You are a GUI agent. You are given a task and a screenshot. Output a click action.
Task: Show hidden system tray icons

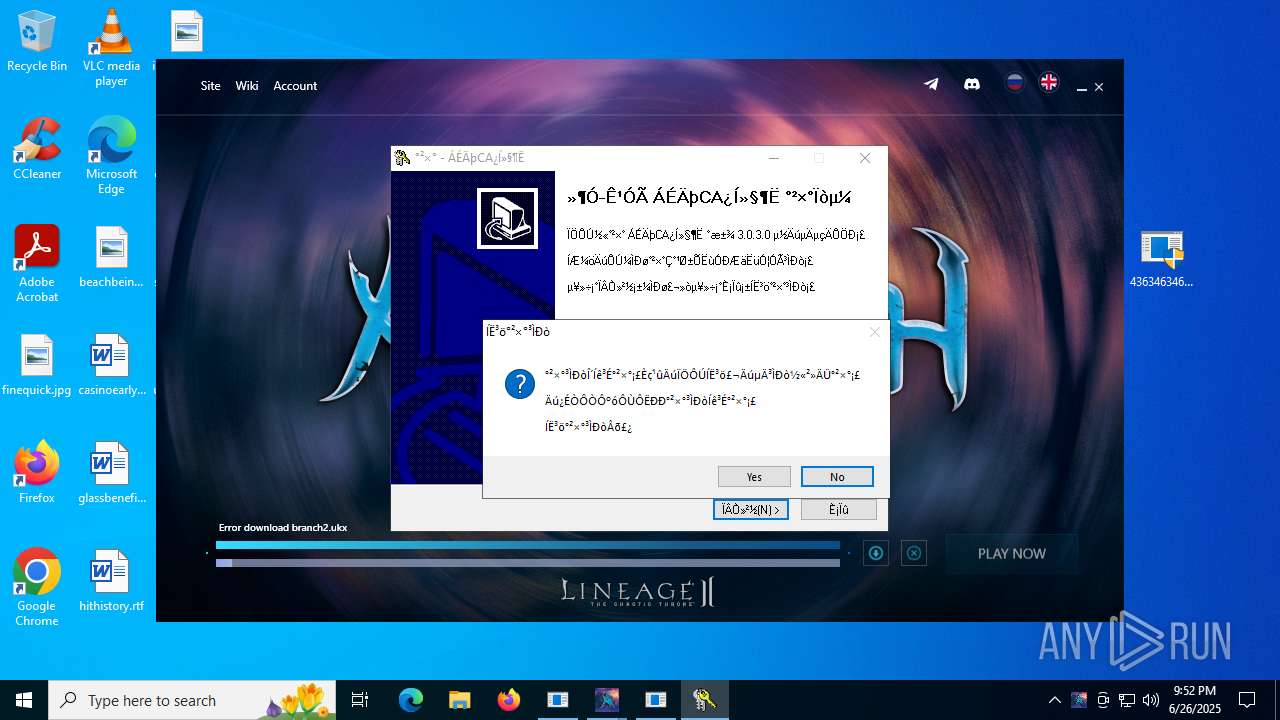tap(1054, 700)
